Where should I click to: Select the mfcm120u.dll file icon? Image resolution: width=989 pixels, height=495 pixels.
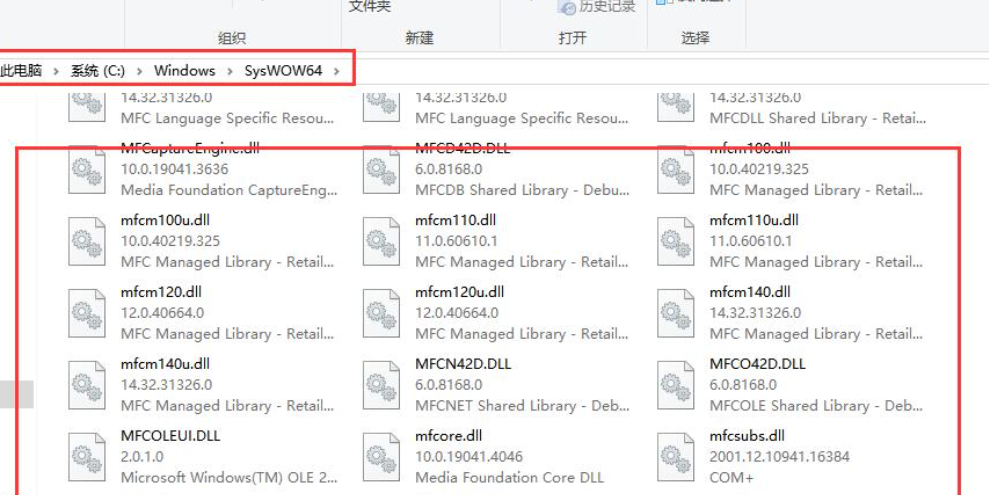point(381,313)
